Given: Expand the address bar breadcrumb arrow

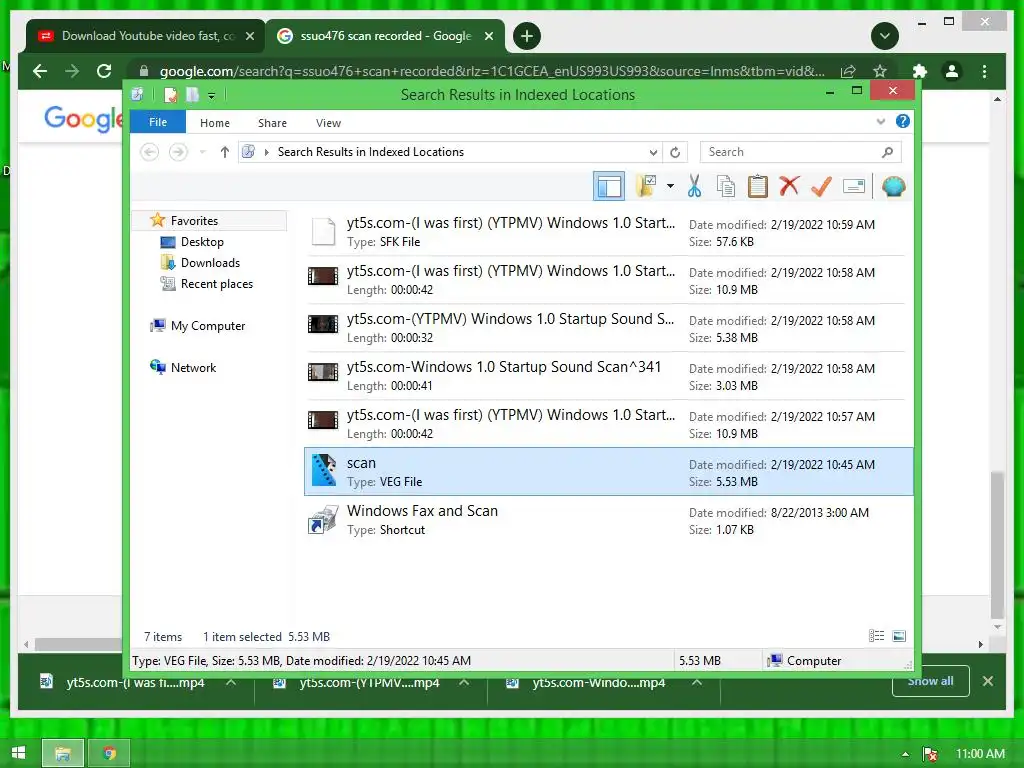Looking at the screenshot, I should coord(266,152).
